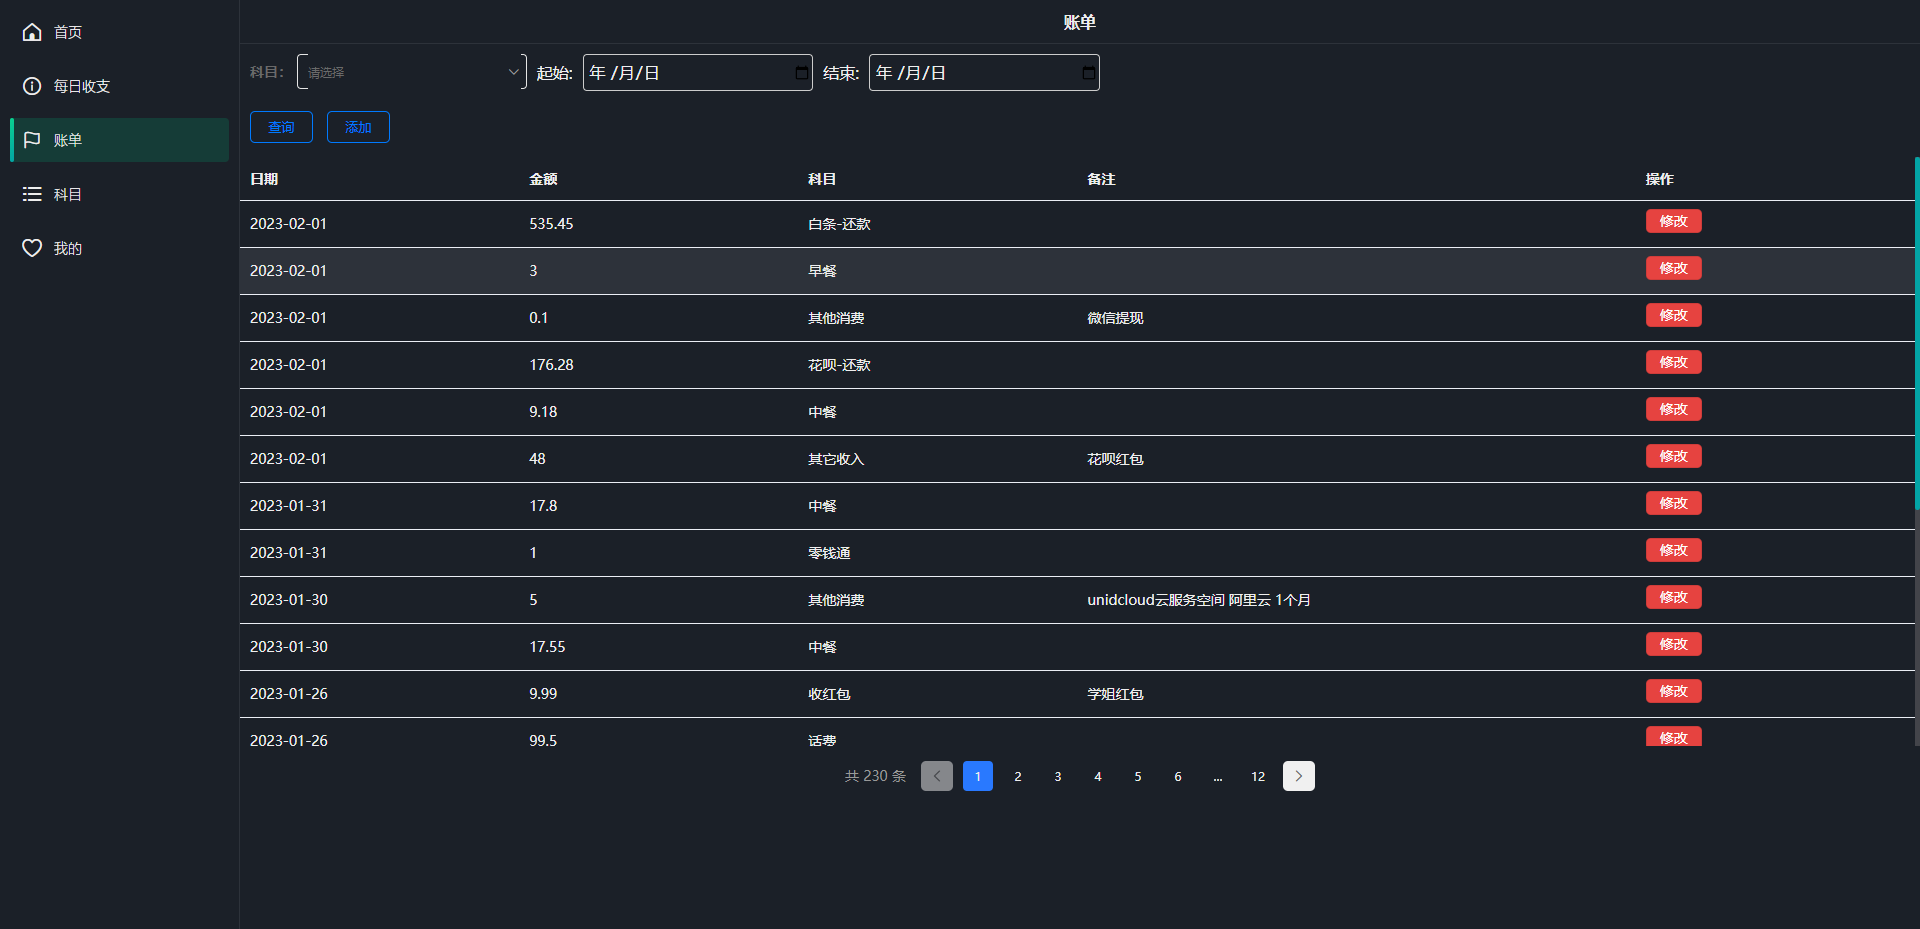Click 修改 for the 微信提现 row
Viewport: 1920px width, 929px height.
coord(1674,315)
